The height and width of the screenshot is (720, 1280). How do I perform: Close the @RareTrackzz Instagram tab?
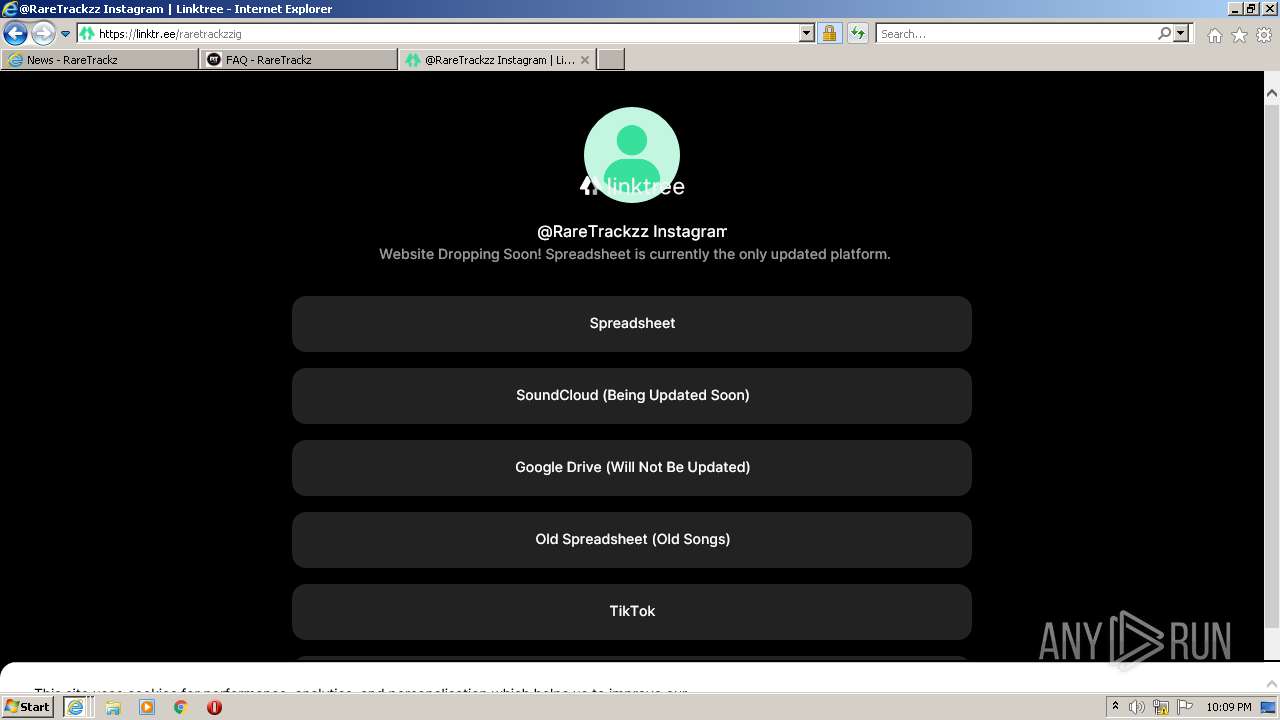[585, 60]
